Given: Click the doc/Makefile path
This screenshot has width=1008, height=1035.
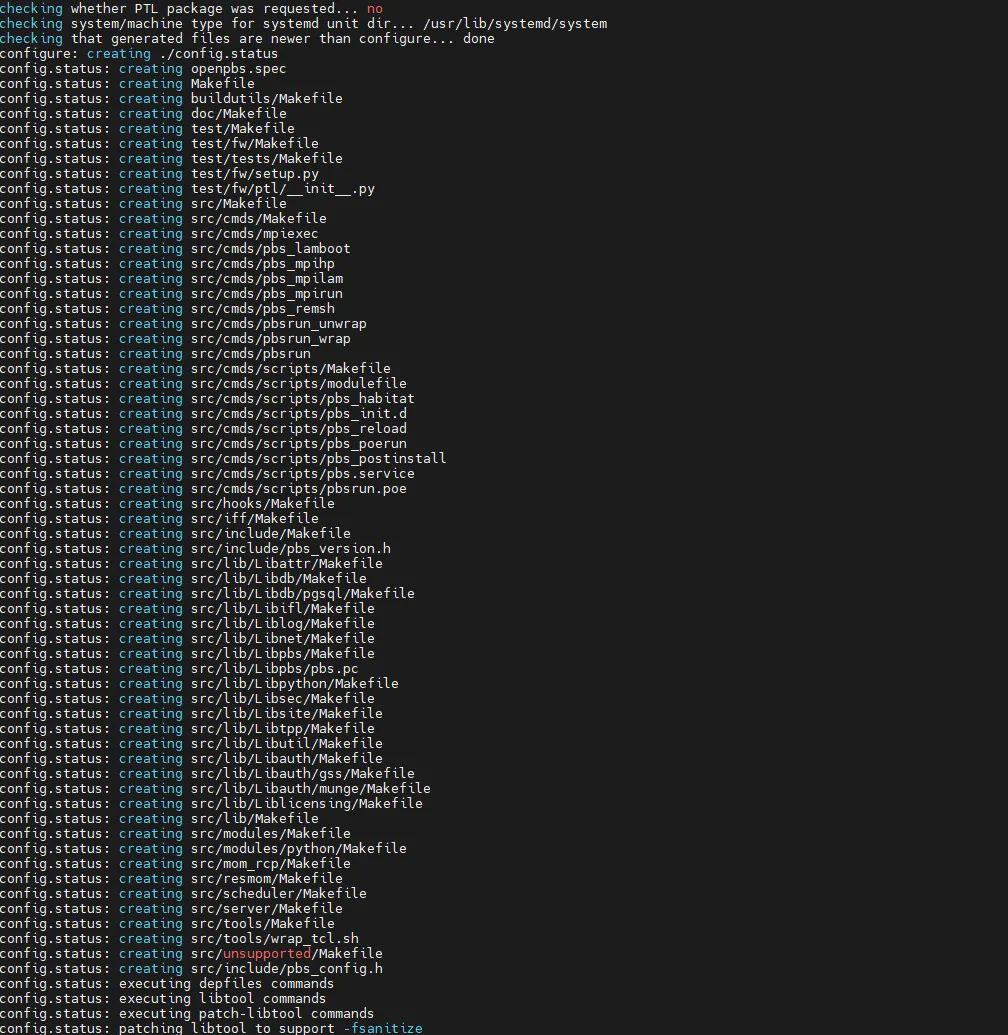Looking at the screenshot, I should pos(238,114).
